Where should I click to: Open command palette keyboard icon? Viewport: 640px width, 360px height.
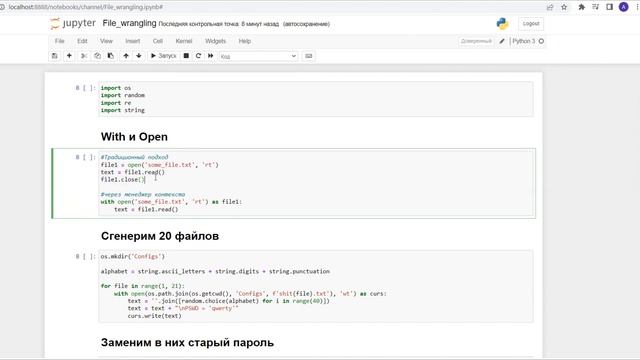point(309,56)
